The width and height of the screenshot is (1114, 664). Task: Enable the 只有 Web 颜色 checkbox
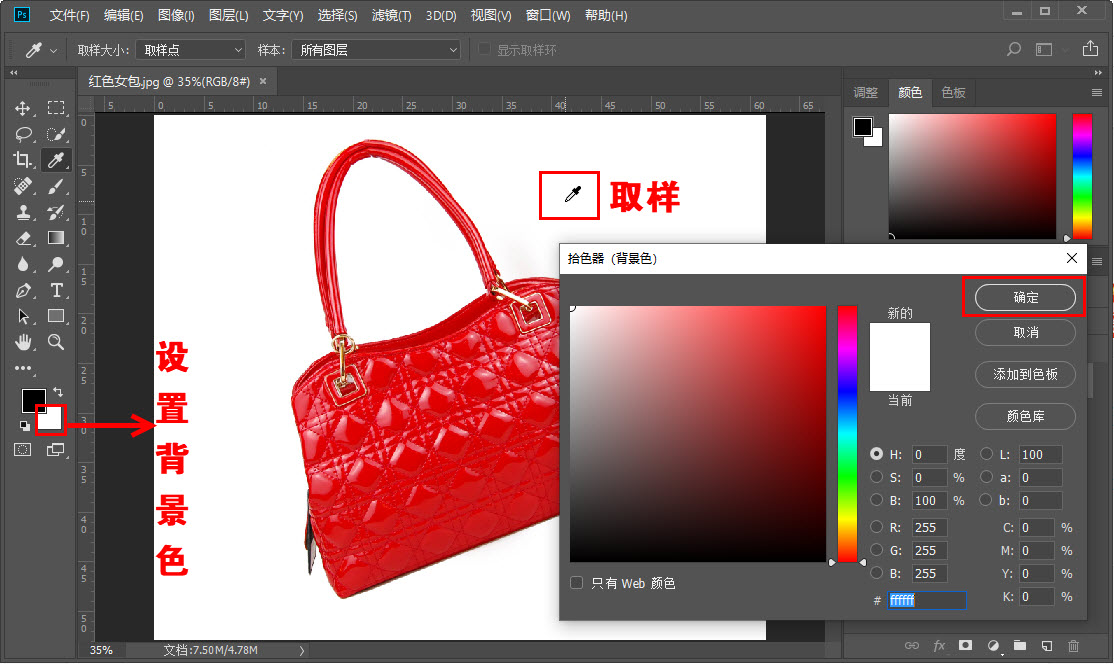coord(576,583)
